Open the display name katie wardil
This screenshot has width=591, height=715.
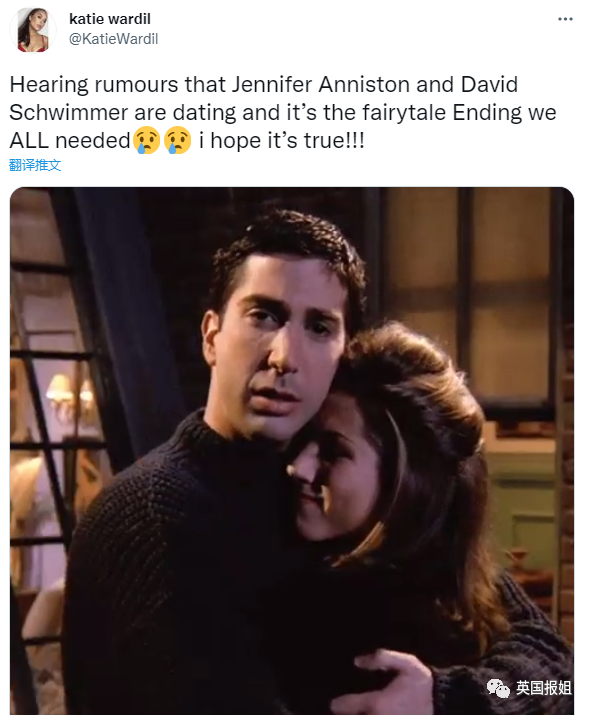109,19
